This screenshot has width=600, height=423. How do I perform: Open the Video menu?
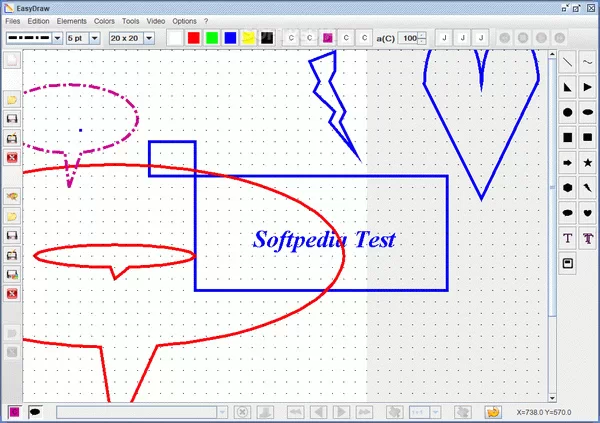[156, 21]
